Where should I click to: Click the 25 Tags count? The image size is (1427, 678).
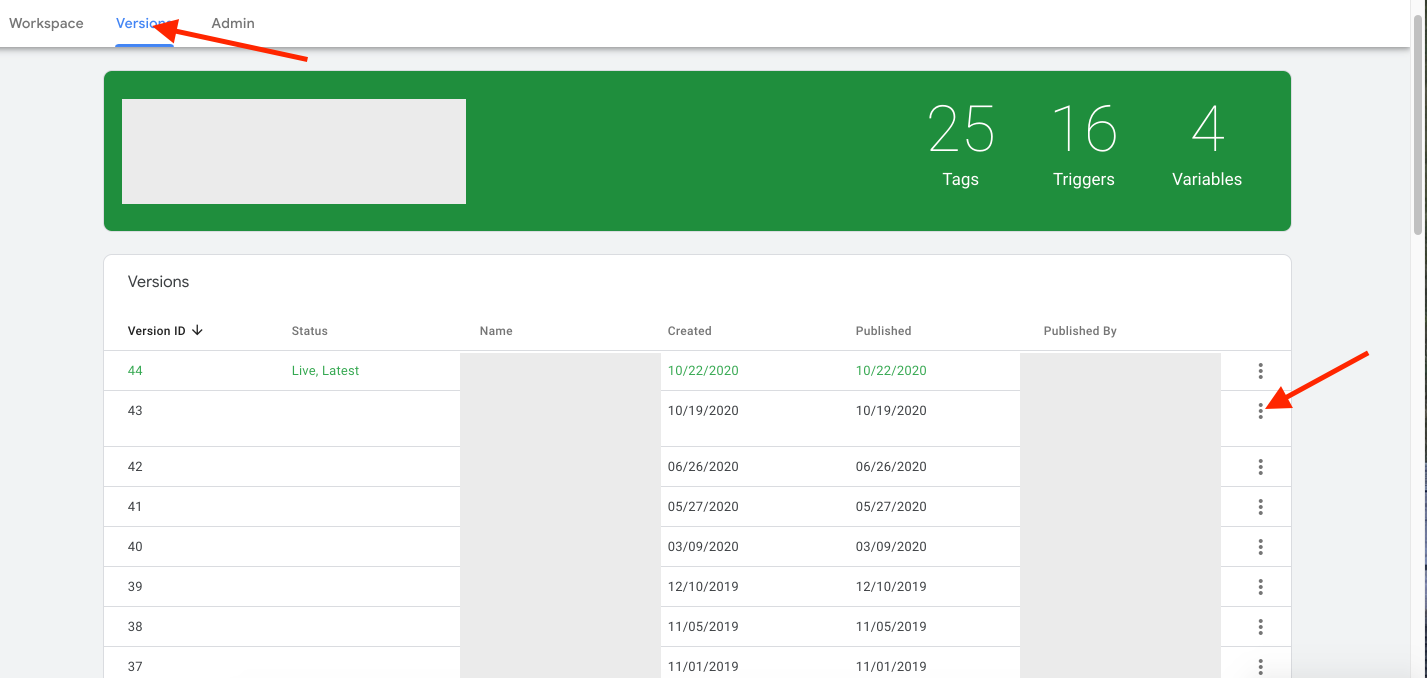(960, 145)
